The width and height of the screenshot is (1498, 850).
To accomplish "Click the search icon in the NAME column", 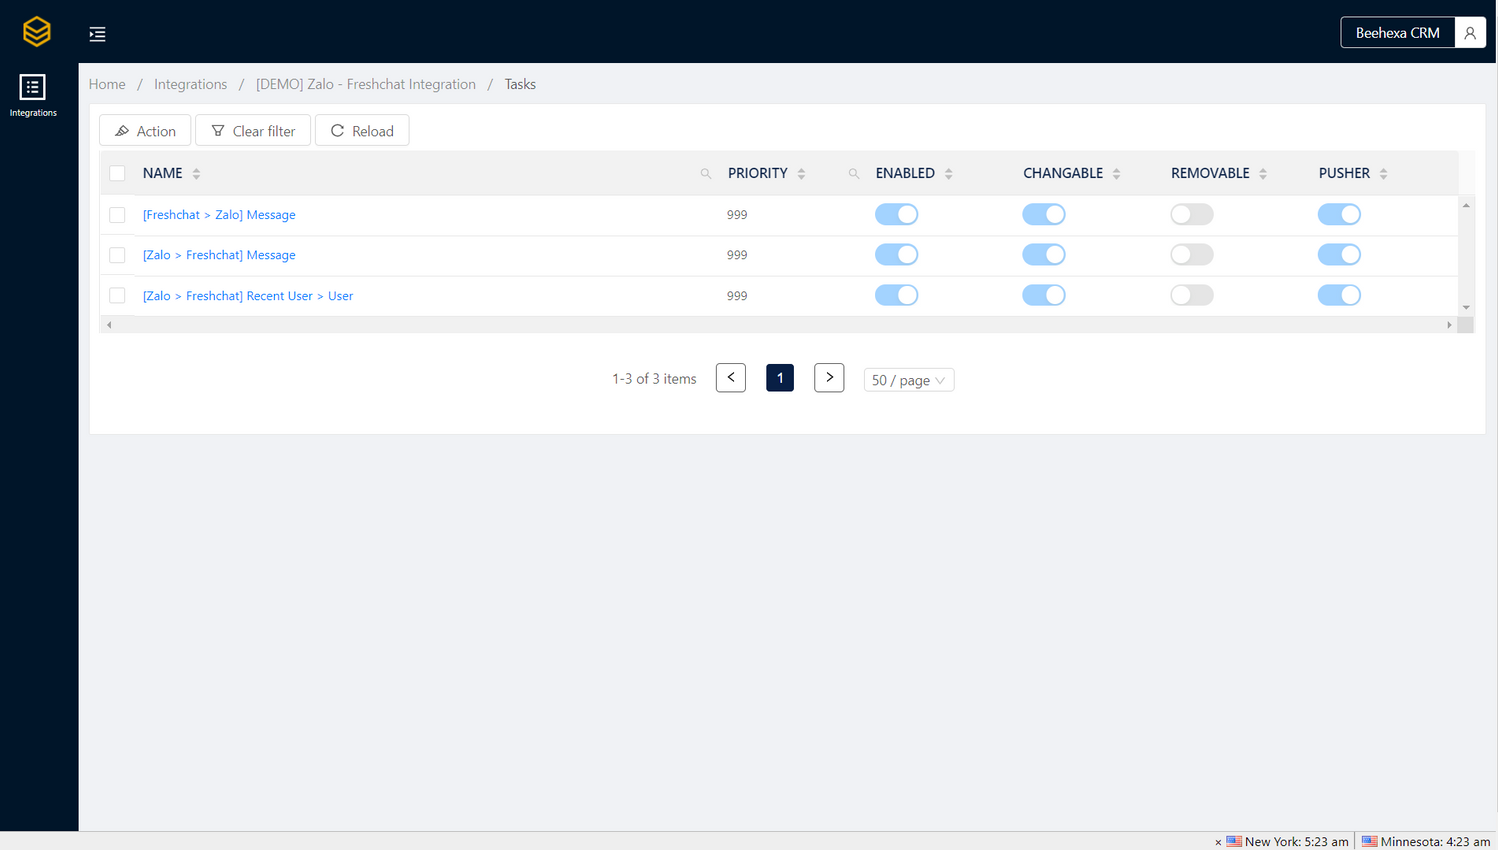I will [x=706, y=173].
